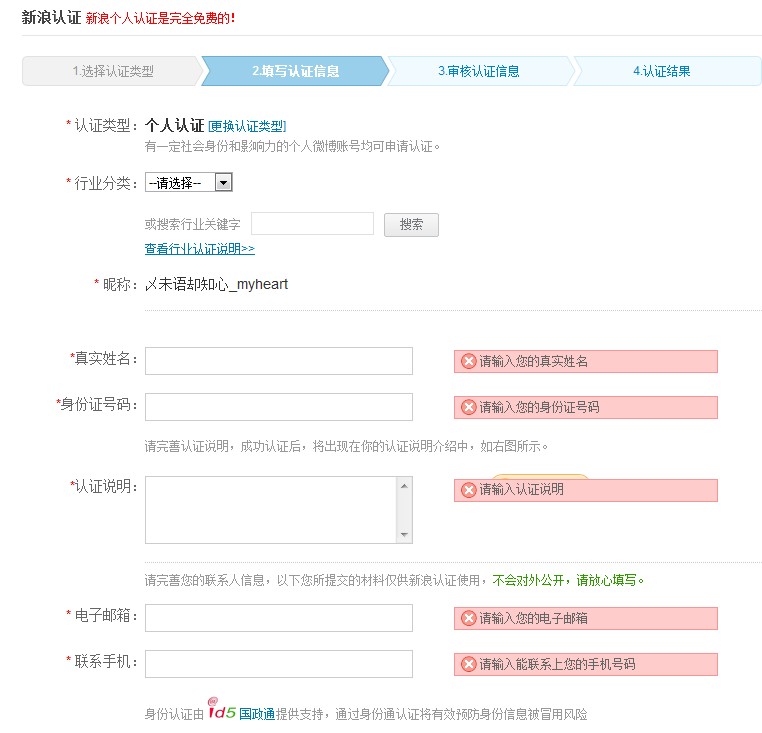Click the 联系手机 input field
Image resolution: width=762 pixels, height=733 pixels.
coord(279,663)
